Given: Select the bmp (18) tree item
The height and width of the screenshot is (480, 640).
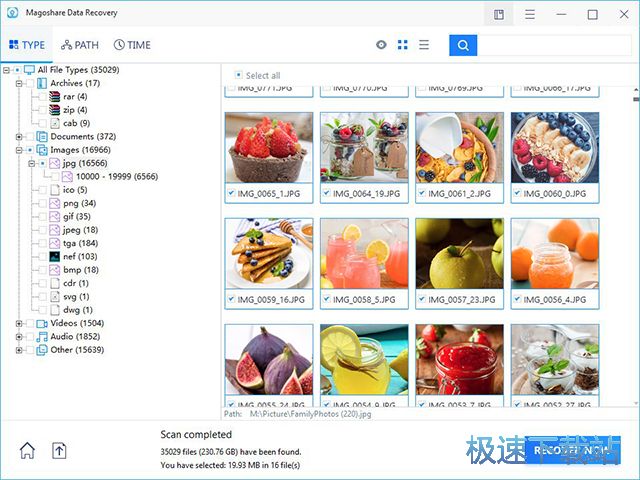Looking at the screenshot, I should point(81,270).
